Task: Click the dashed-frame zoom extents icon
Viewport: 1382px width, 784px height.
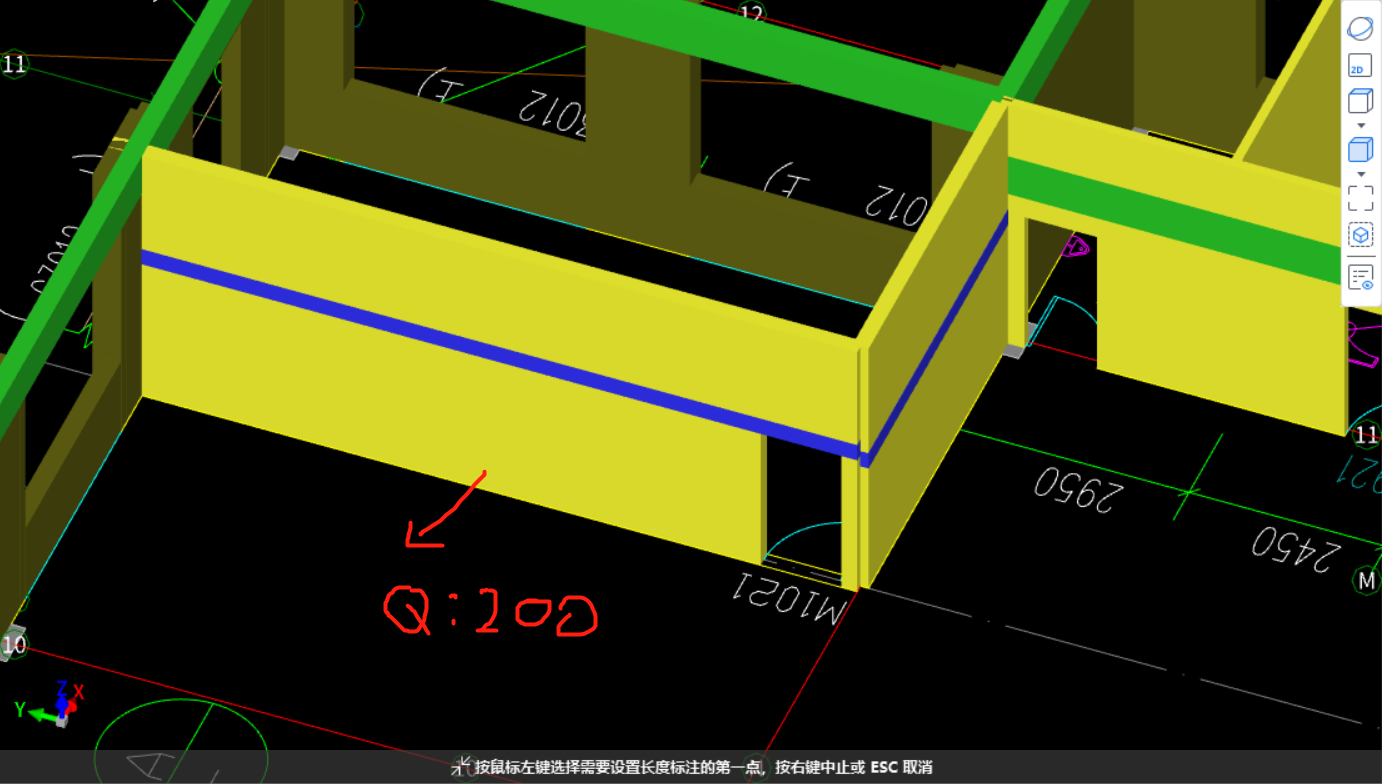Action: tap(1360, 198)
